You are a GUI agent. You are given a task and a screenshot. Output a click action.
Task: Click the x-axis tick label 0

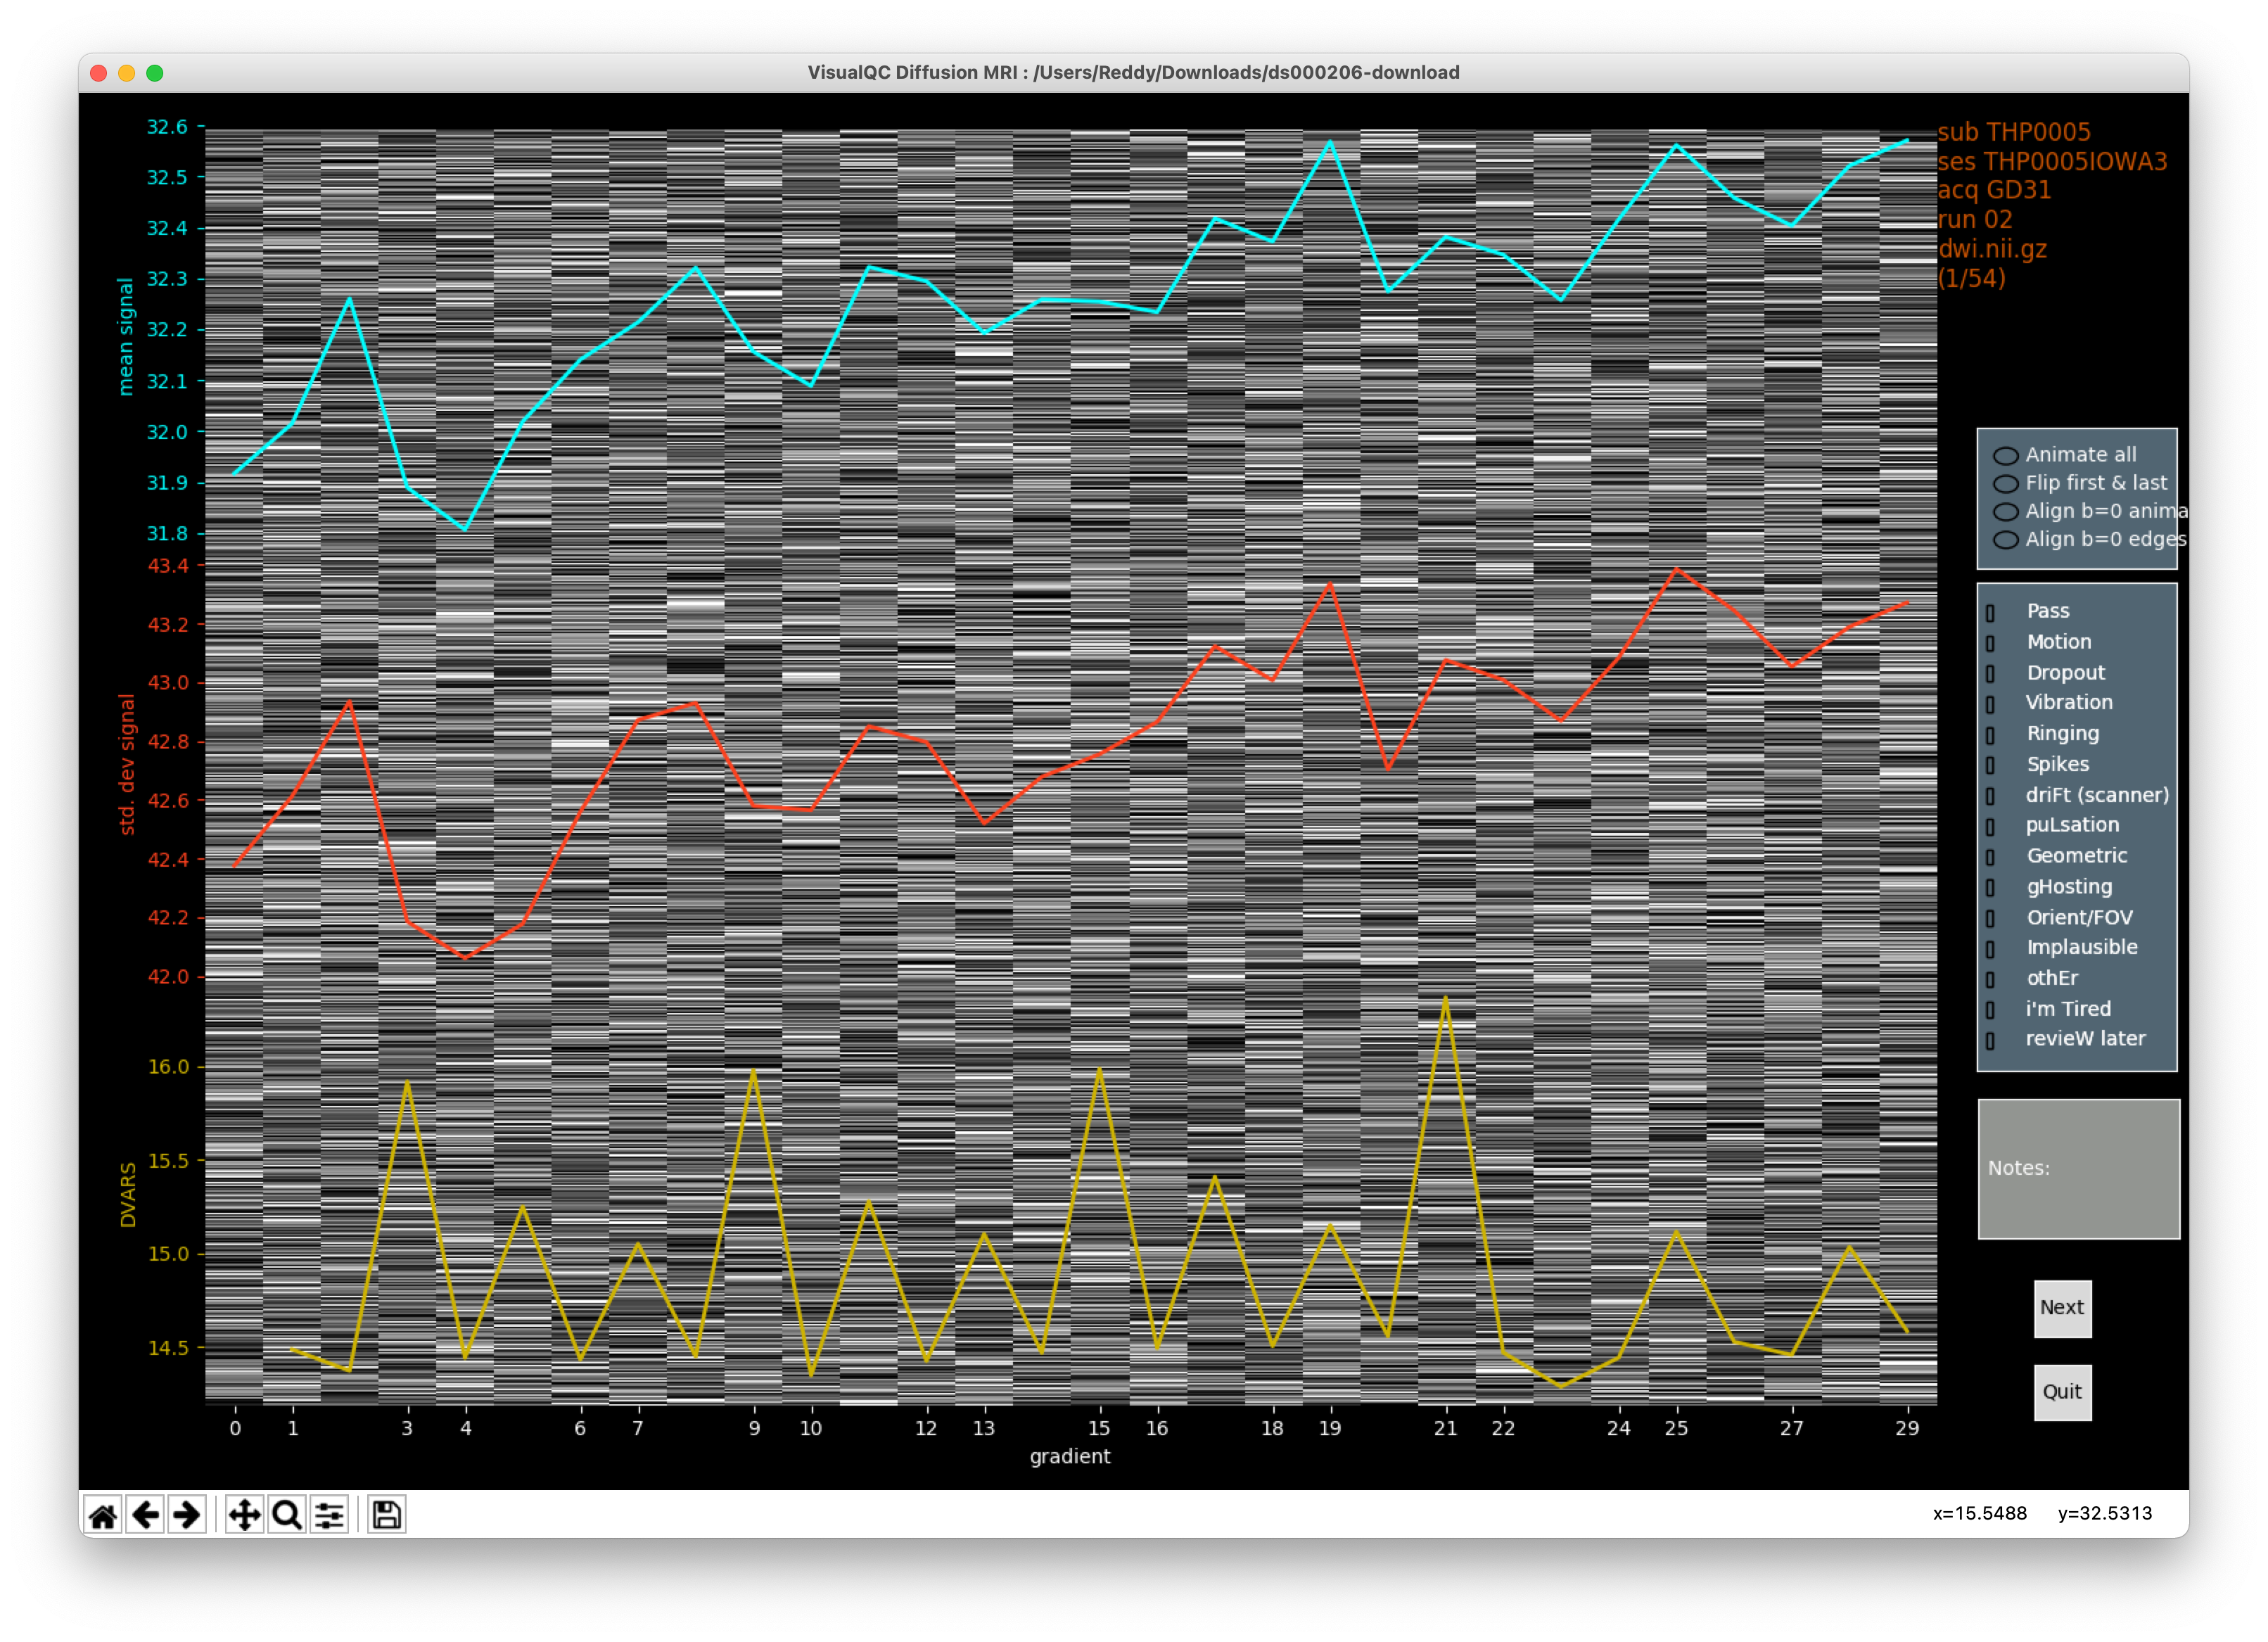[235, 1428]
